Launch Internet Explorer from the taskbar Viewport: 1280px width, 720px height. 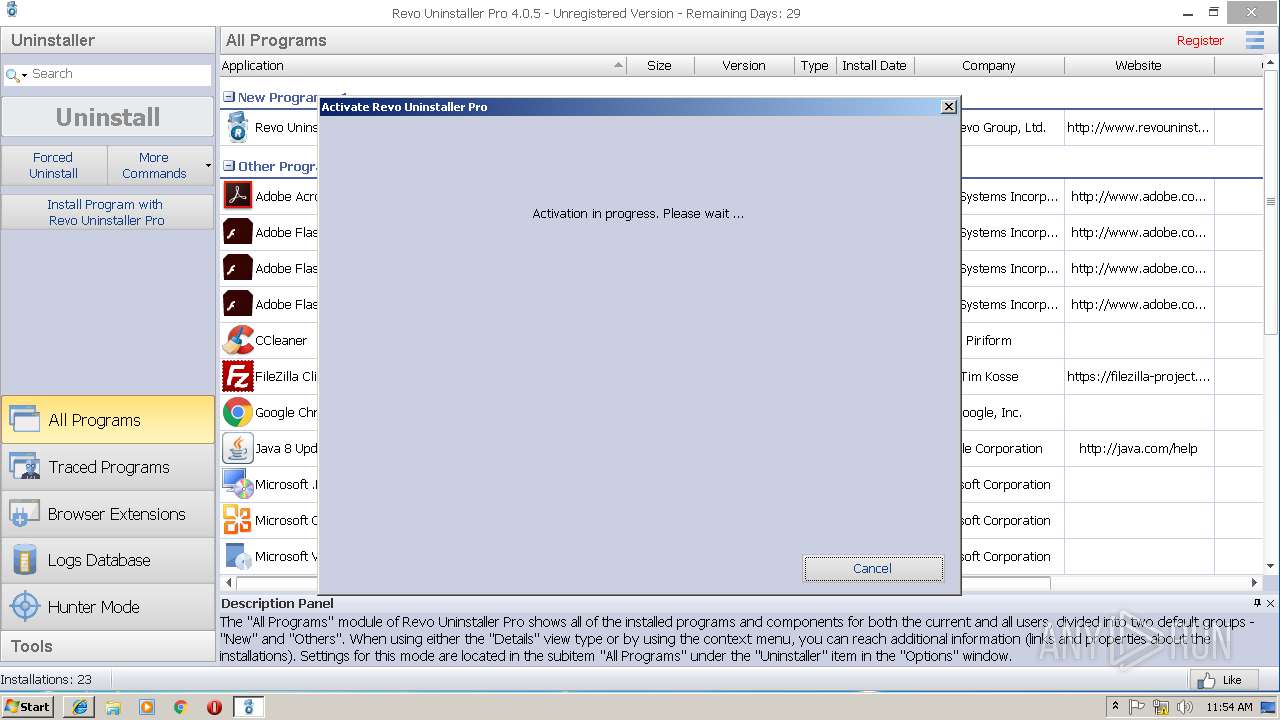[79, 707]
